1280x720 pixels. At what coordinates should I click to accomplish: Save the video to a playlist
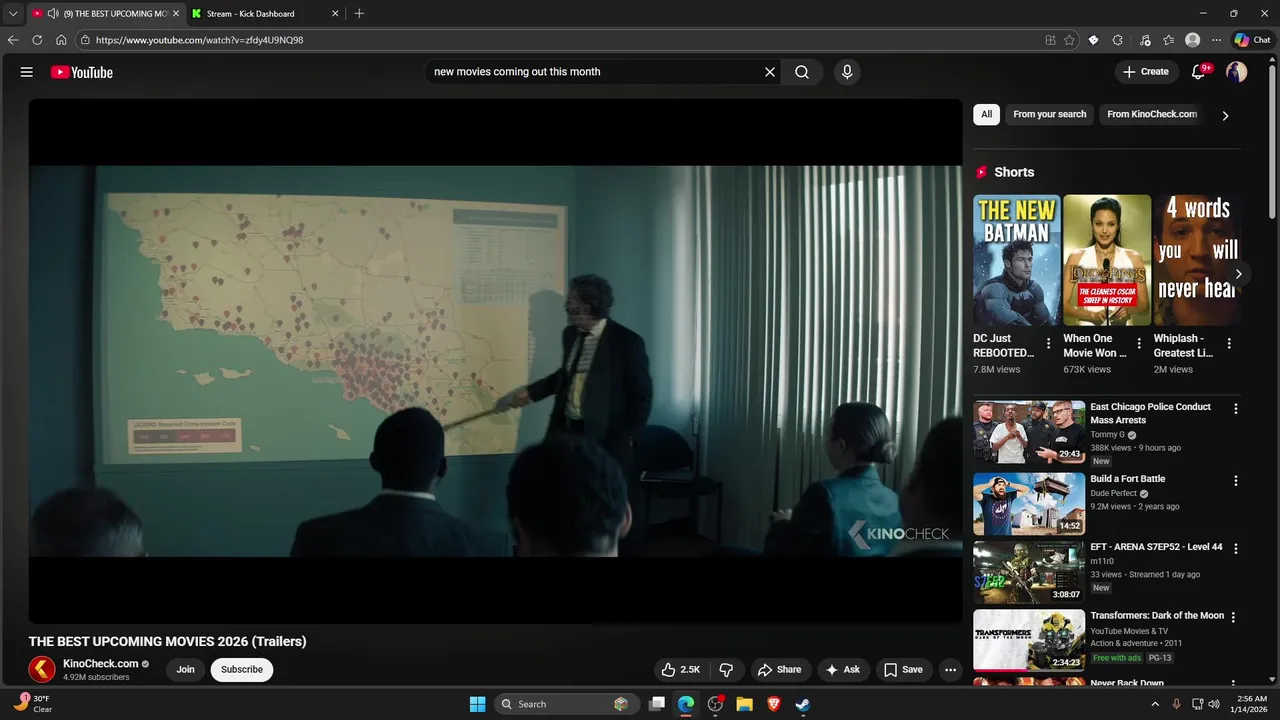click(x=904, y=670)
